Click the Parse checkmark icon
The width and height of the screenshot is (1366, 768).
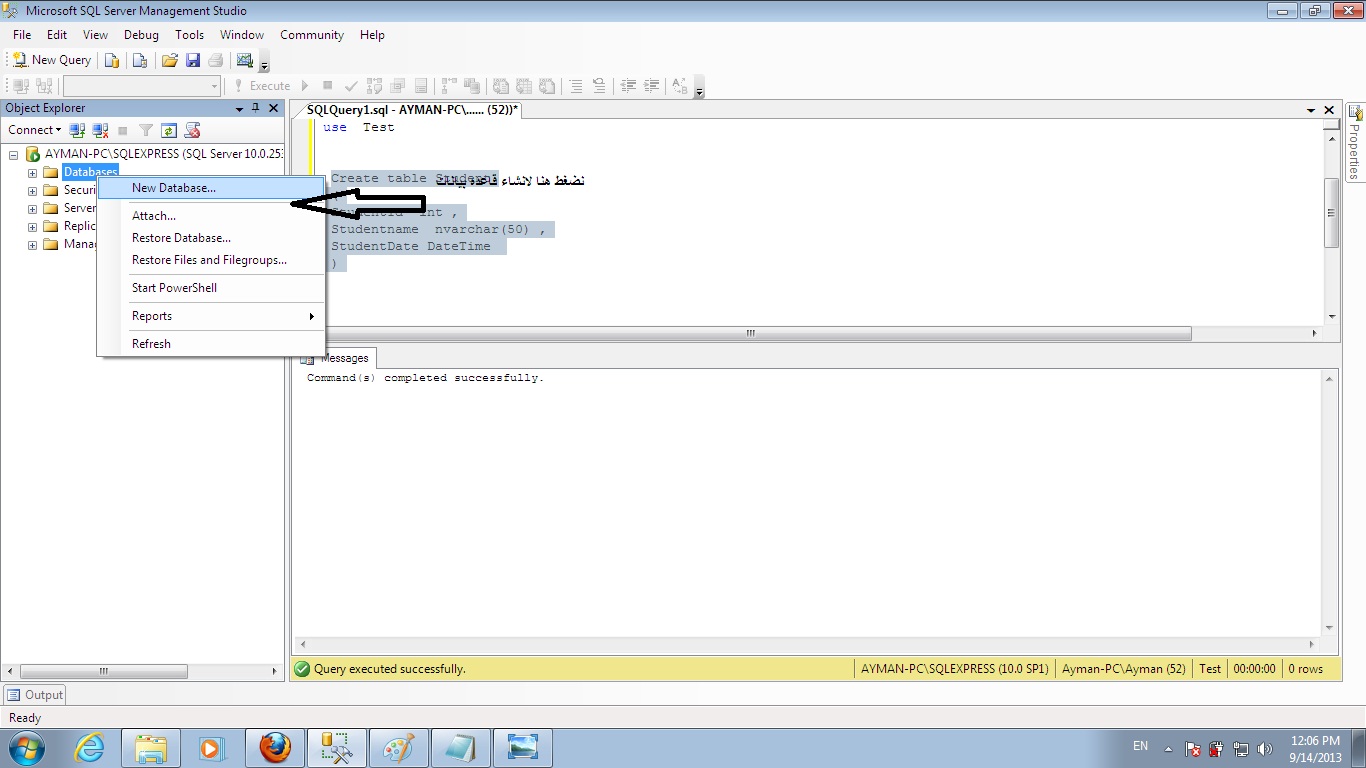[350, 86]
